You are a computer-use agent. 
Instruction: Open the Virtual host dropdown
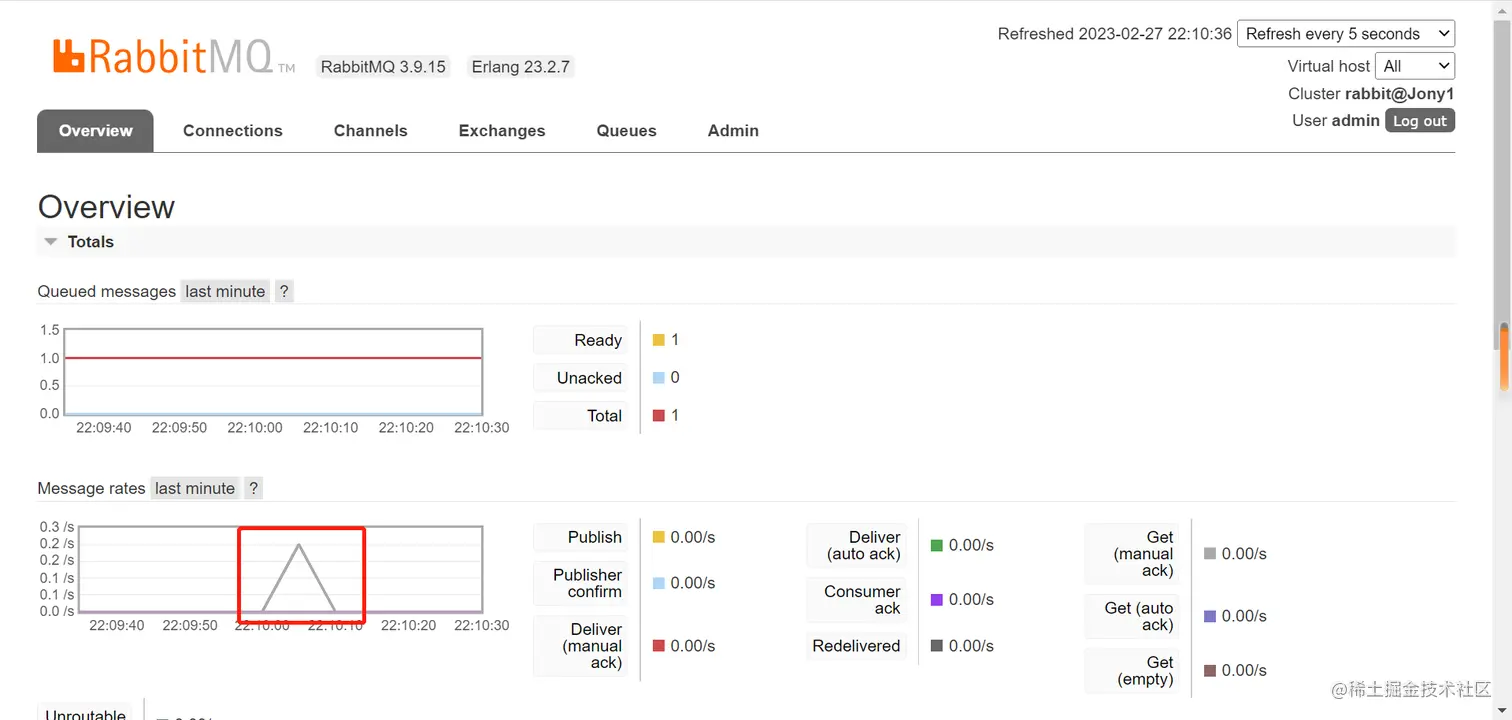pos(1415,66)
